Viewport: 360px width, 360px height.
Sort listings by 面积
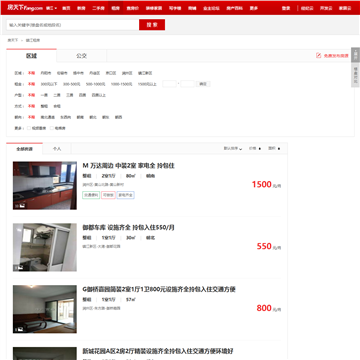pyautogui.click(x=274, y=149)
